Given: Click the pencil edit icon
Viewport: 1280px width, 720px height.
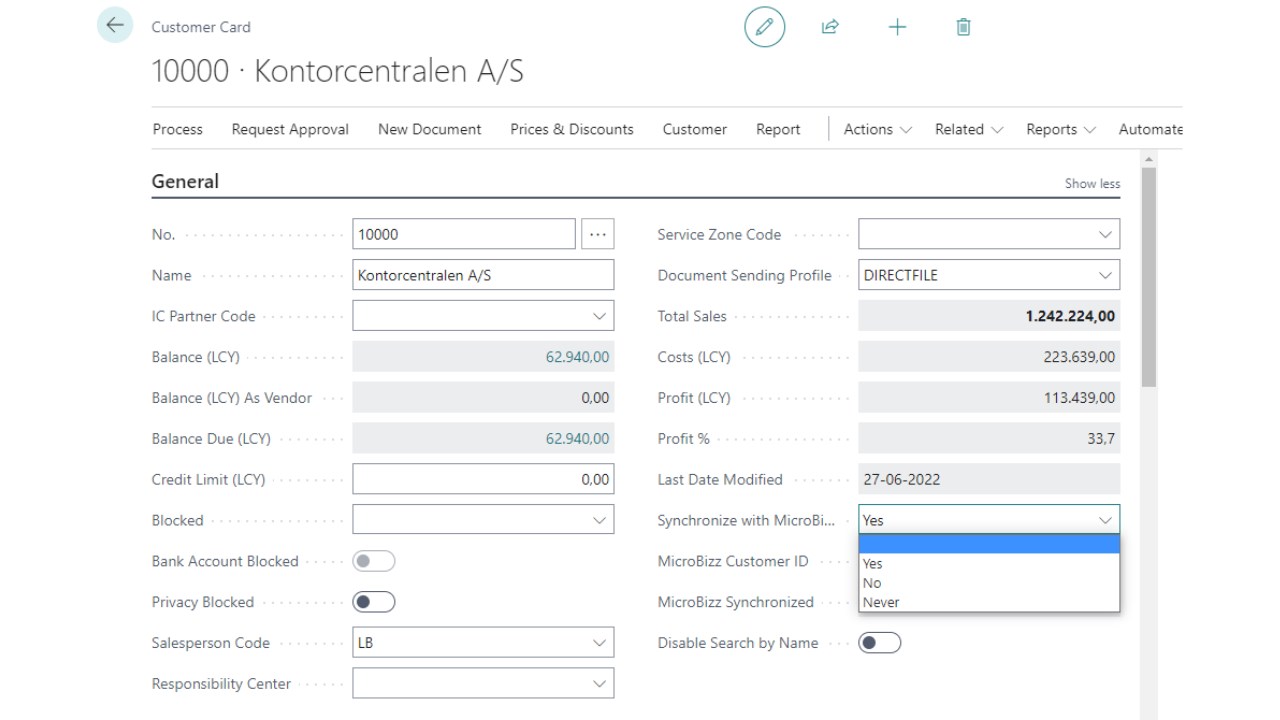Looking at the screenshot, I should pyautogui.click(x=764, y=27).
